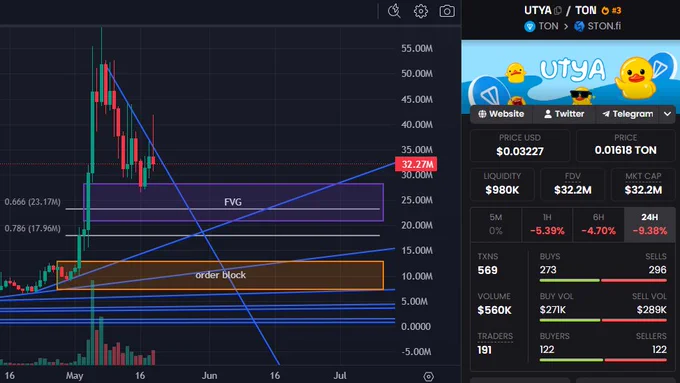Click the VOLUME $560K value

click(x=494, y=310)
